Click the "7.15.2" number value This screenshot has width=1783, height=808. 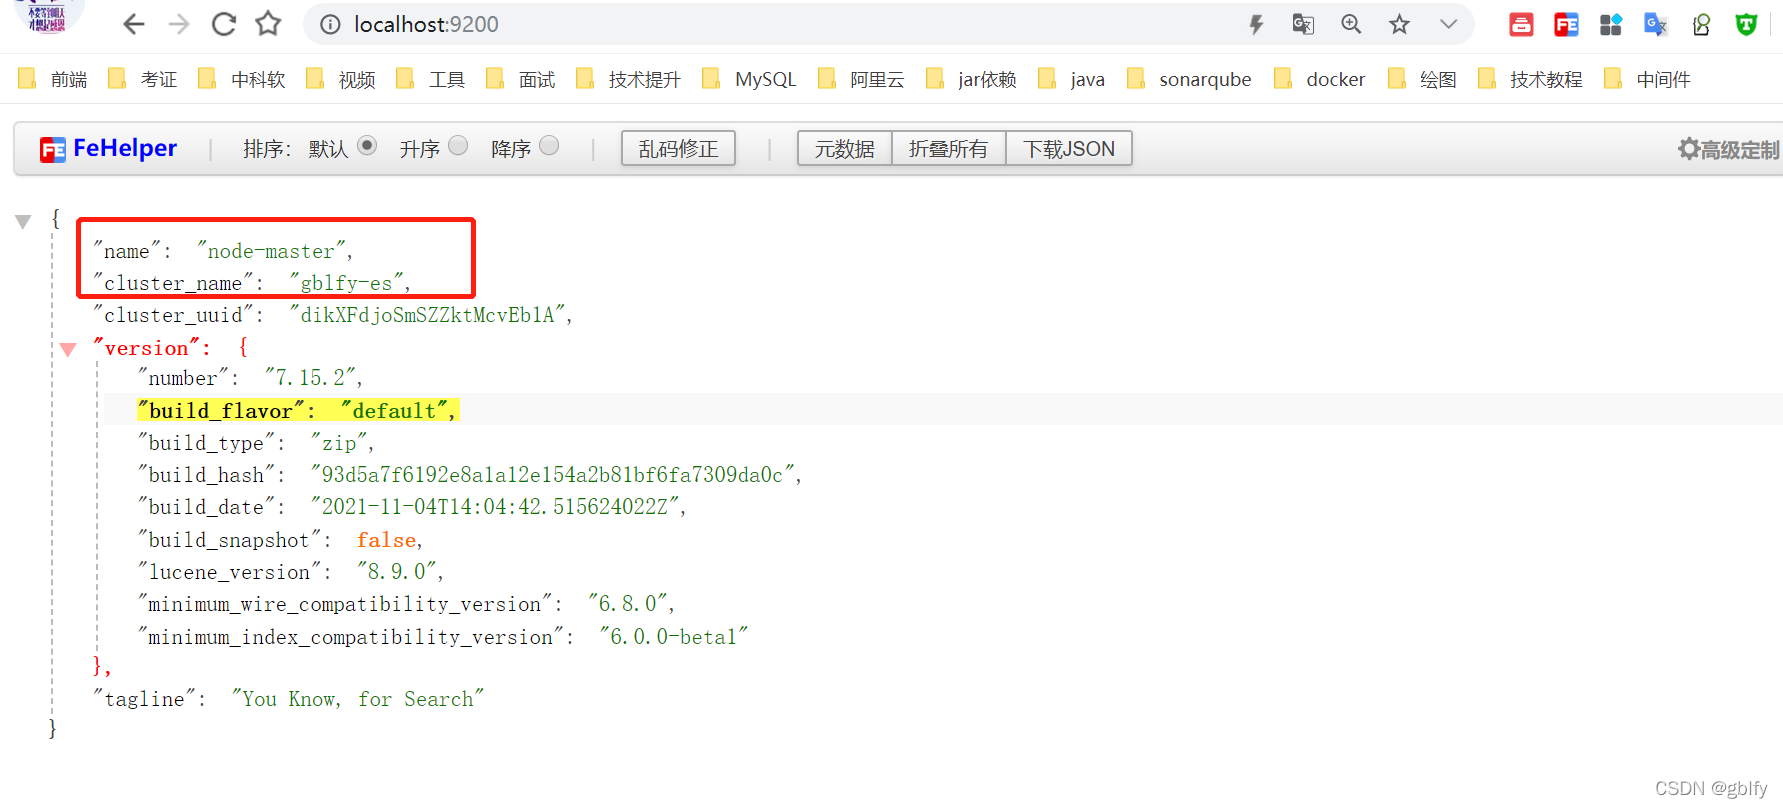tap(310, 378)
